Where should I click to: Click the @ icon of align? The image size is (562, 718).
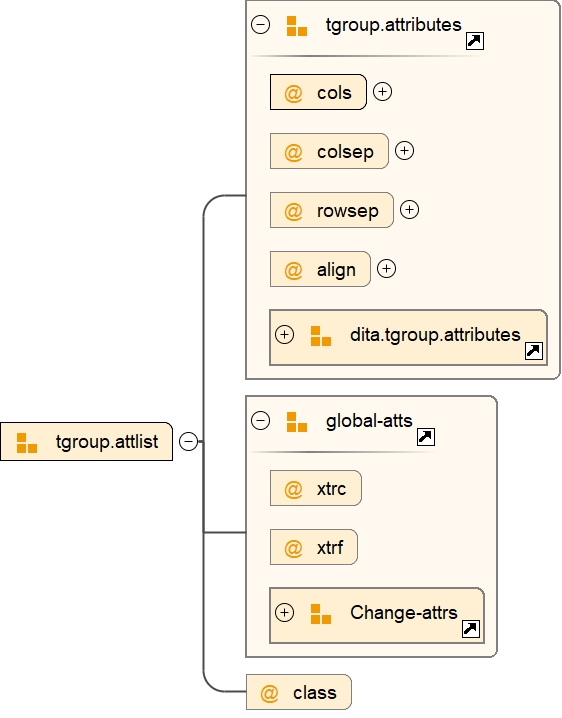click(x=293, y=270)
